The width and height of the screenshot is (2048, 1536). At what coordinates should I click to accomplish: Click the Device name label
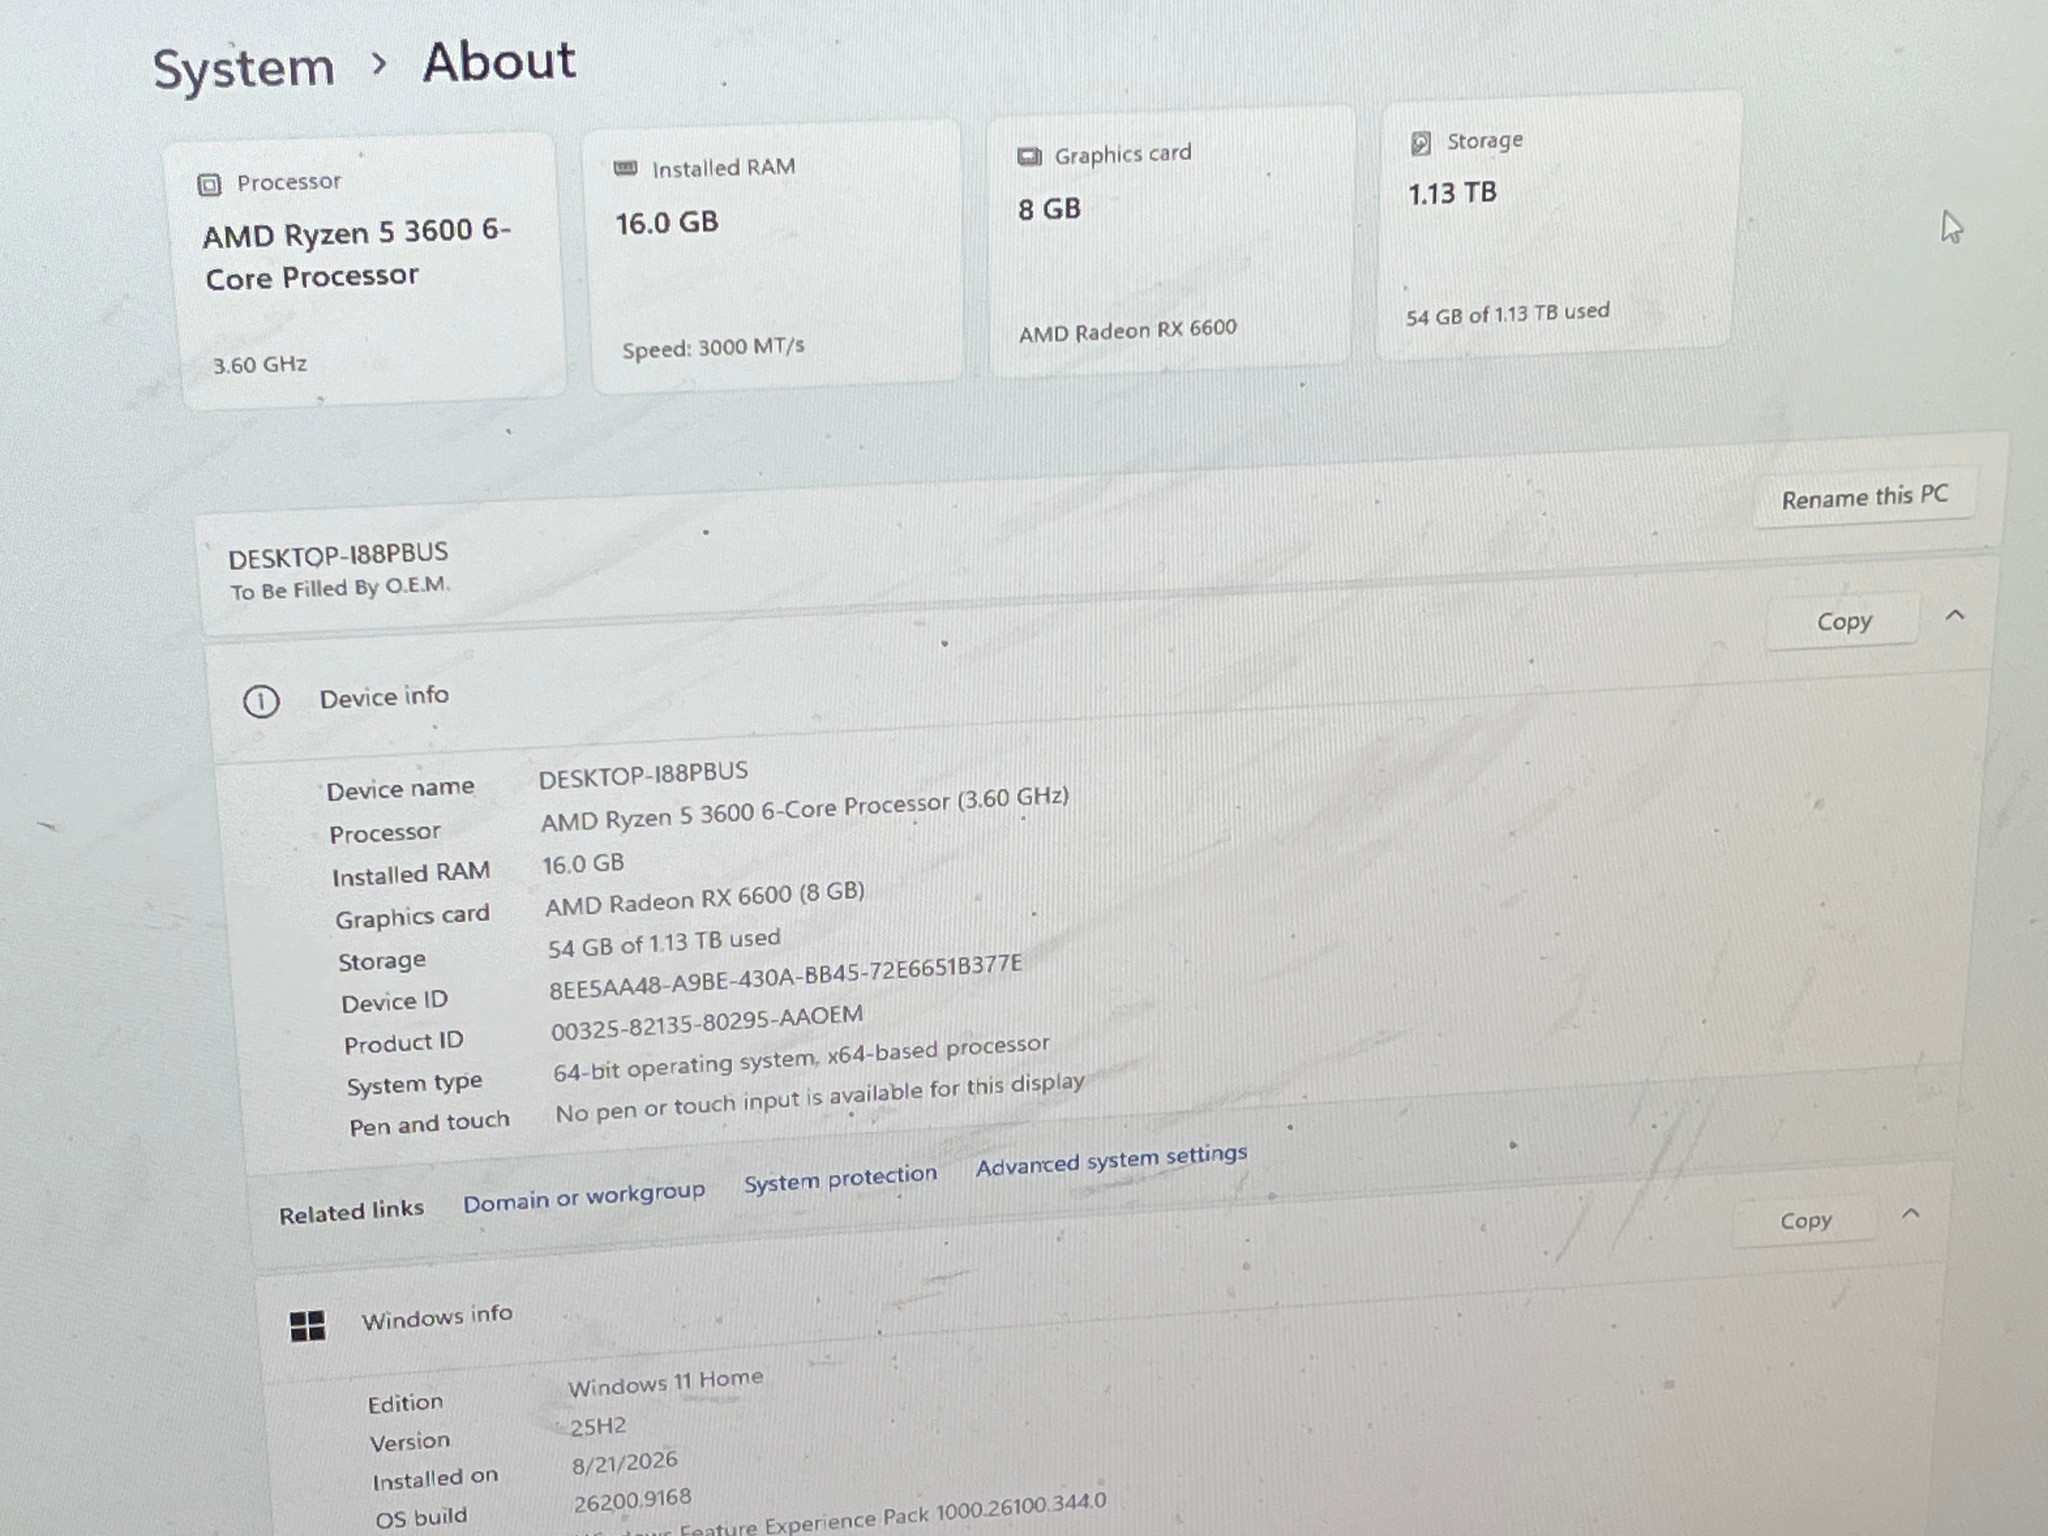[x=400, y=789]
